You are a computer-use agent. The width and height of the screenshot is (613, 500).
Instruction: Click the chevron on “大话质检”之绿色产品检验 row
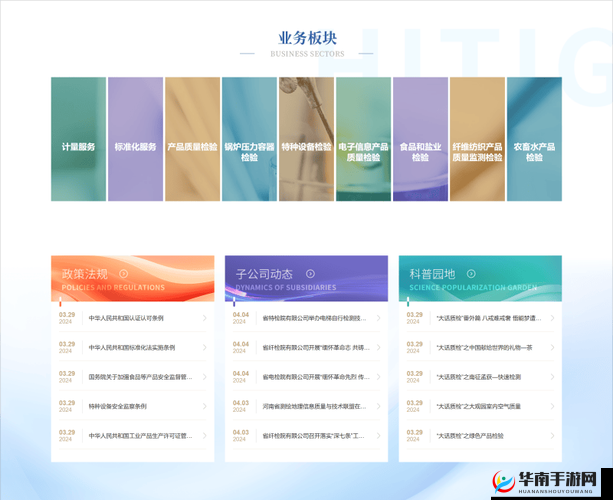click(x=552, y=435)
